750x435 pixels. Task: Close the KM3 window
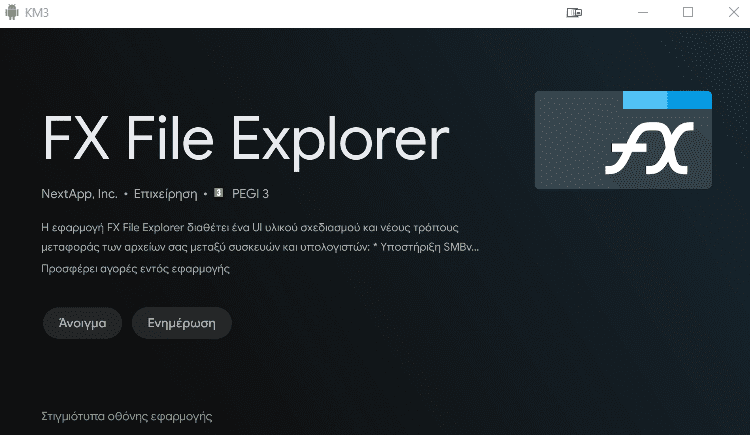(734, 12)
